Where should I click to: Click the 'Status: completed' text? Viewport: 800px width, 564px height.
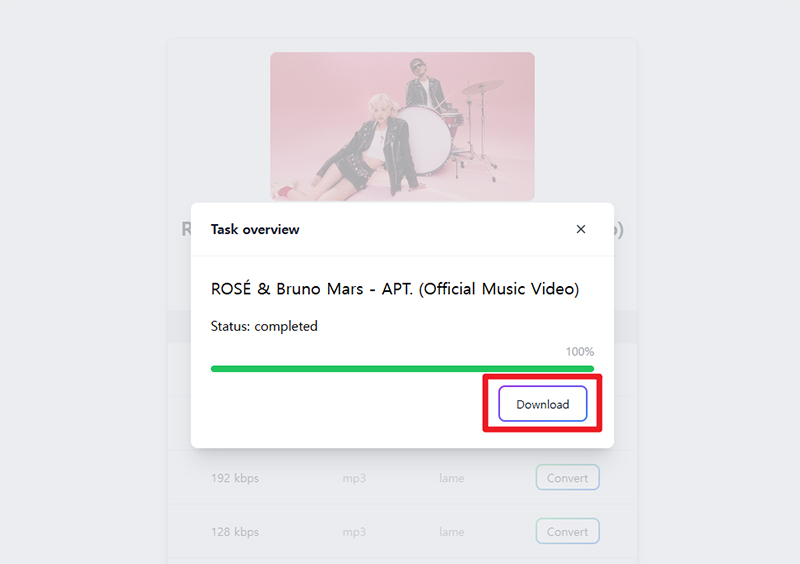click(x=264, y=327)
